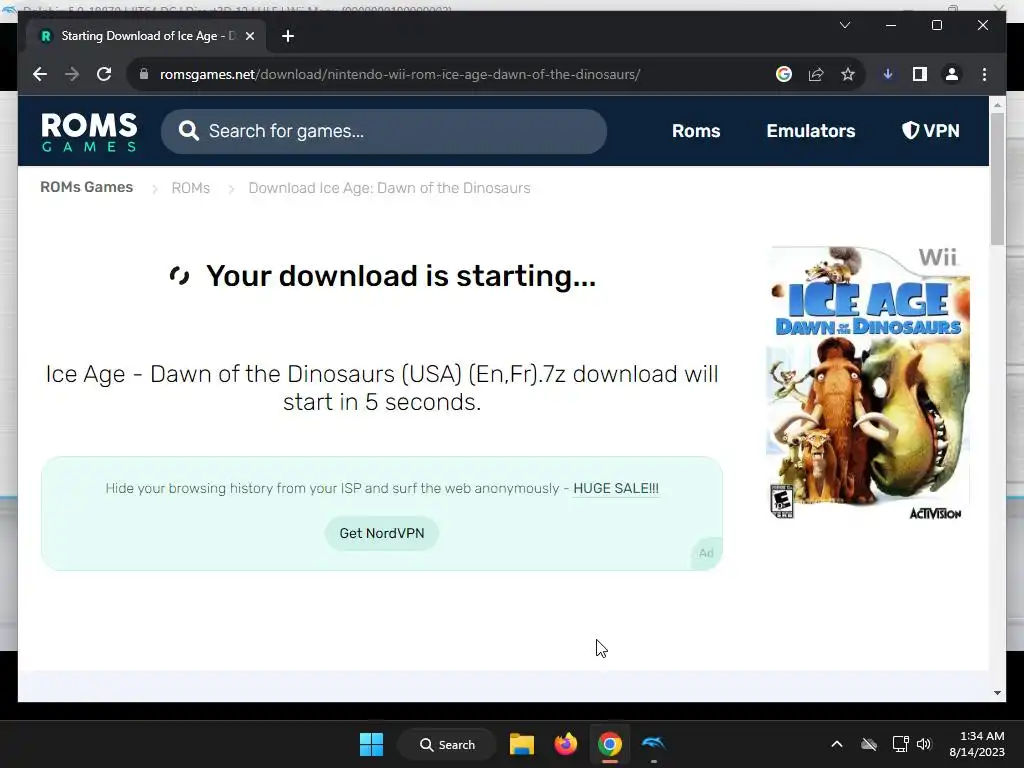Switch to Chrome in taskbar
The width and height of the screenshot is (1024, 768).
click(609, 744)
